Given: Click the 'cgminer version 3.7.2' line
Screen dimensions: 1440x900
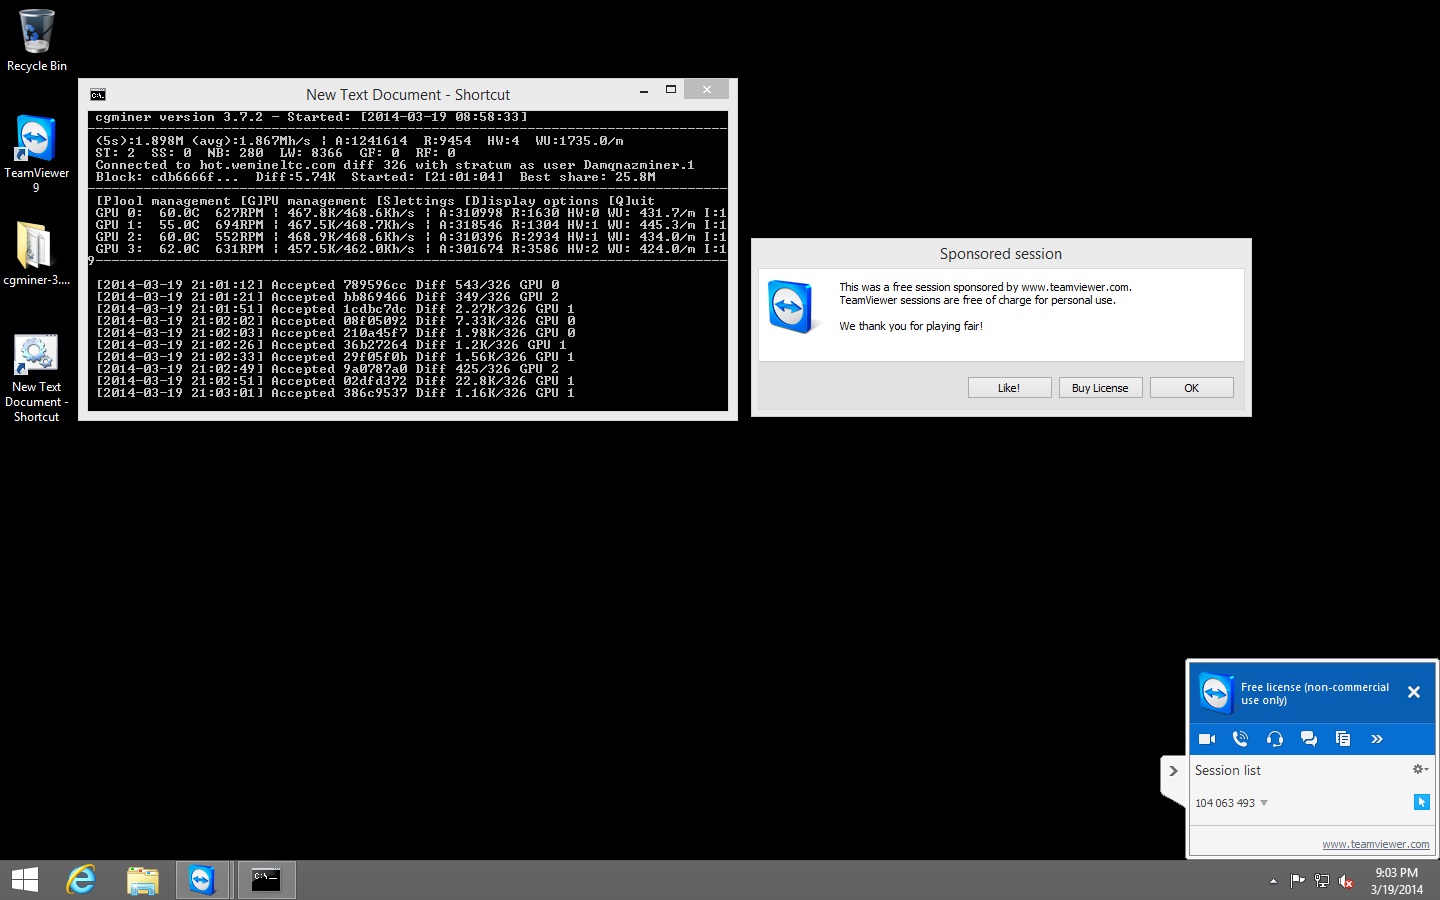Looking at the screenshot, I should [311, 117].
